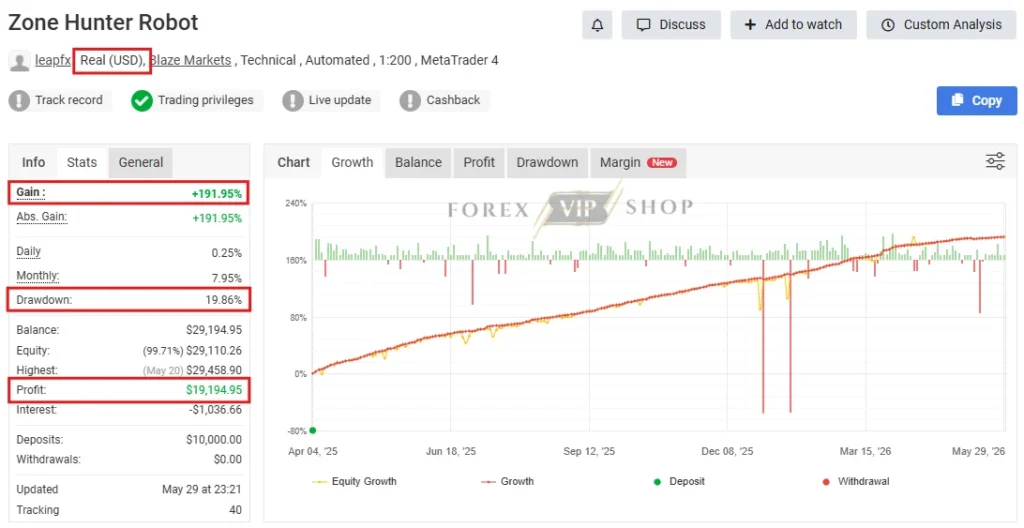
Task: Select the Growth chart tab
Action: [352, 162]
